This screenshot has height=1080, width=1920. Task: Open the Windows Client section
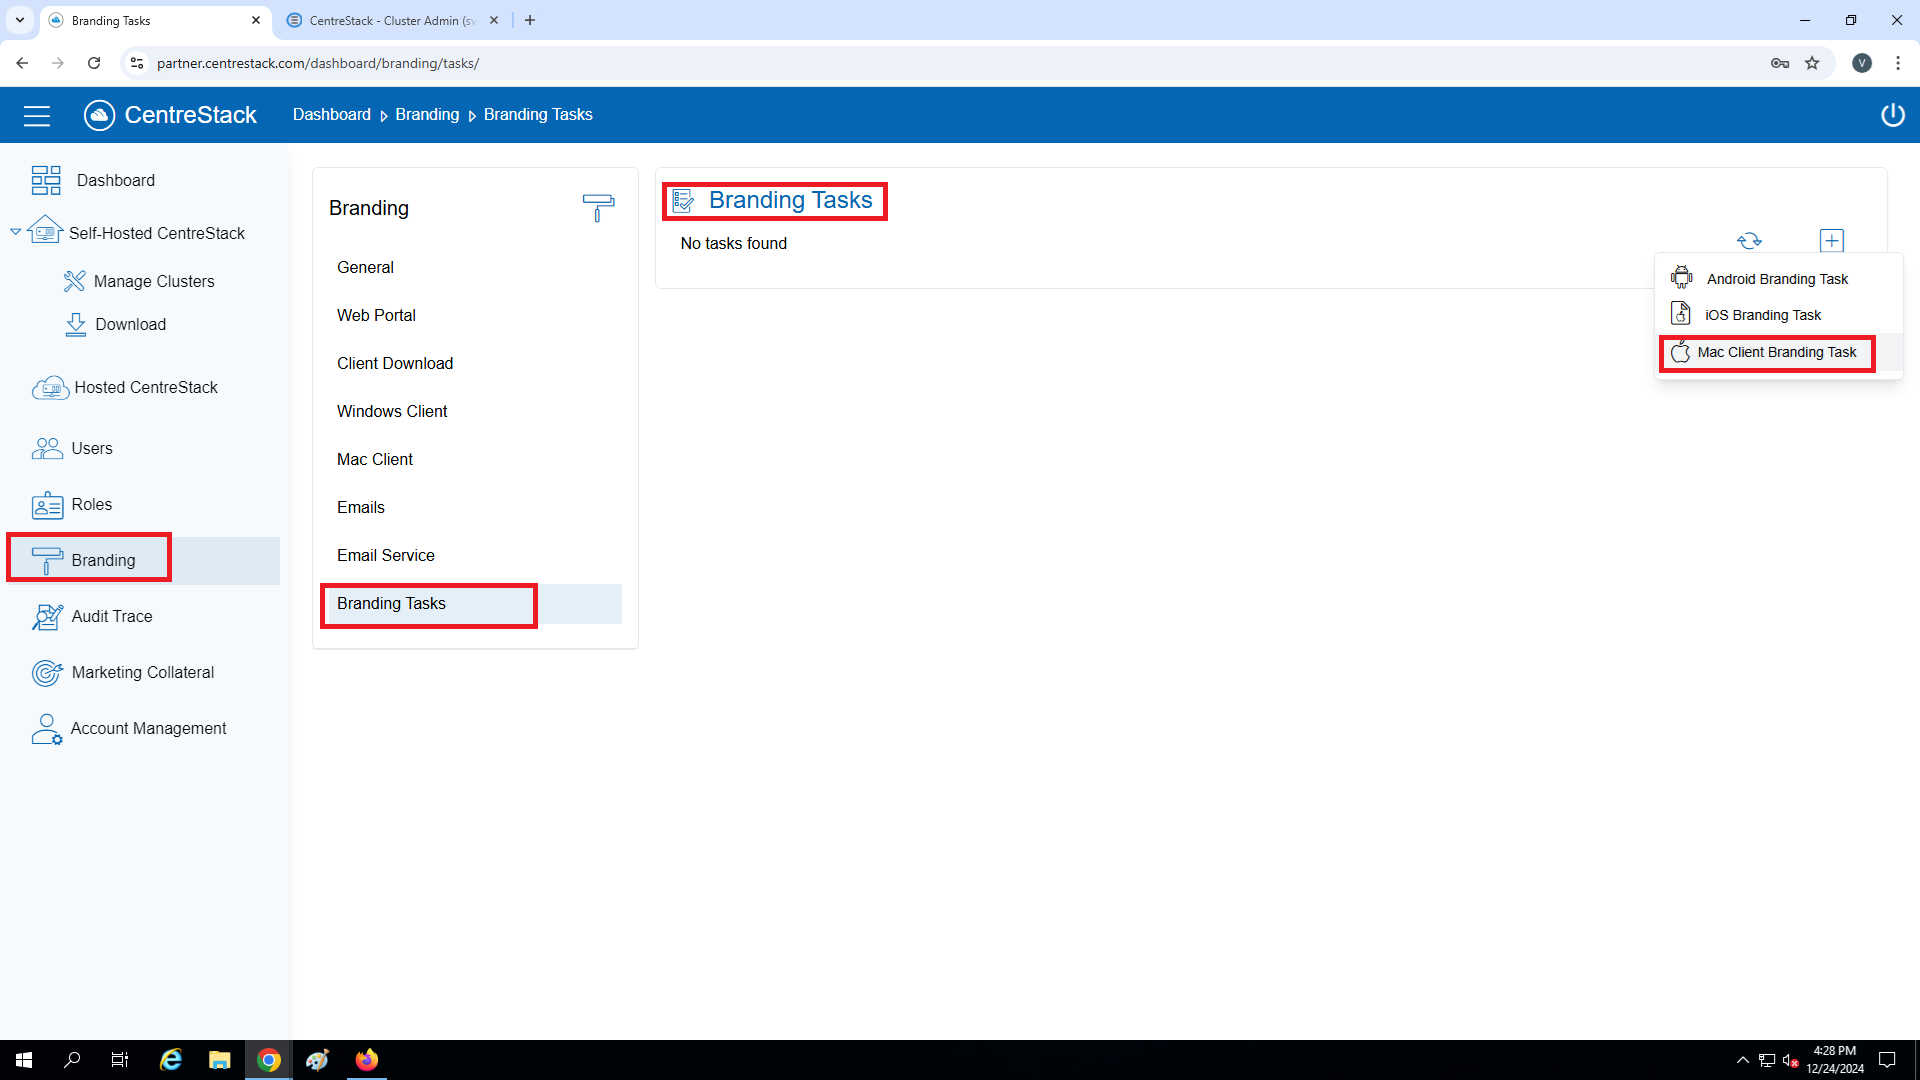click(392, 412)
